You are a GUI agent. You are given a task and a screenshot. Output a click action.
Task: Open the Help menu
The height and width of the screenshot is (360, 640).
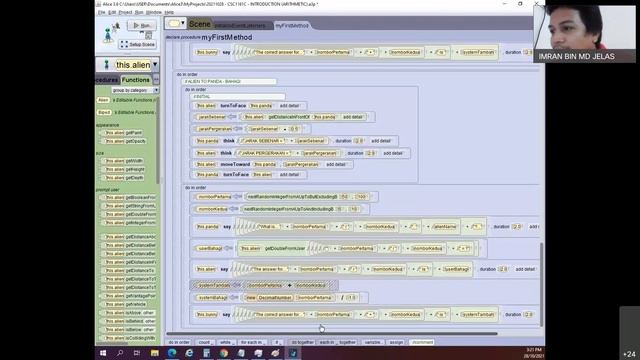click(x=169, y=13)
